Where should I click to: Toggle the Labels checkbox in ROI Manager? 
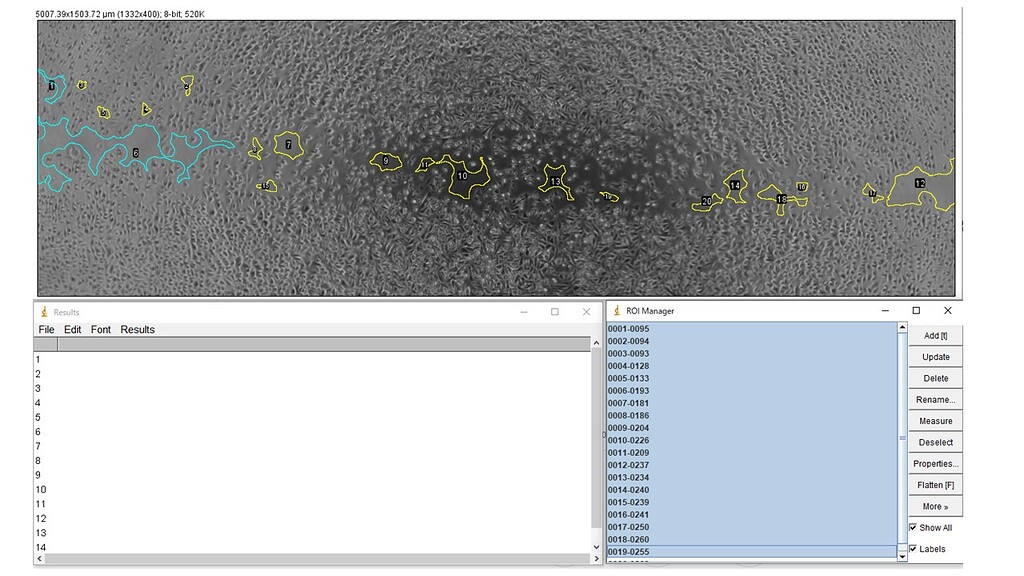[912, 548]
